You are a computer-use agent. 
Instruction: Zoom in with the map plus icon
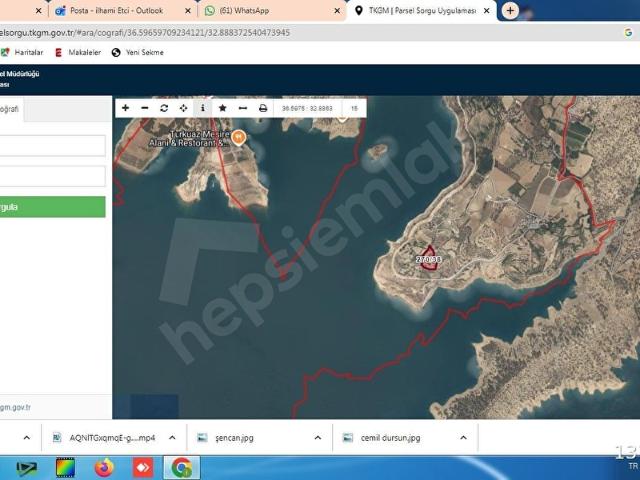pyautogui.click(x=125, y=108)
